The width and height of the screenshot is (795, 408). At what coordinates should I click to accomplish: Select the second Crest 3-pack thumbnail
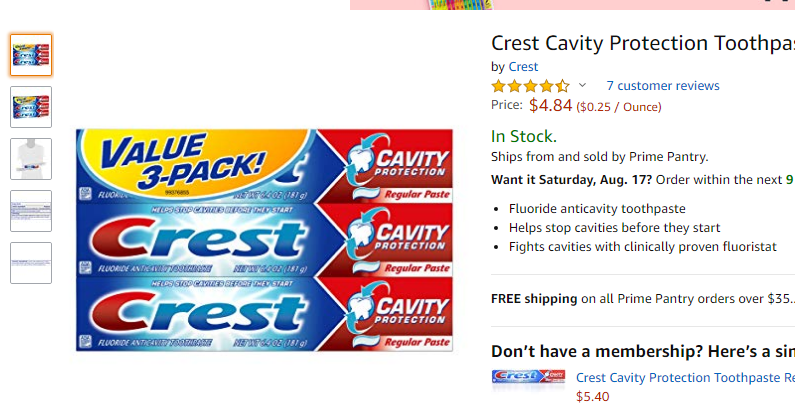point(31,107)
